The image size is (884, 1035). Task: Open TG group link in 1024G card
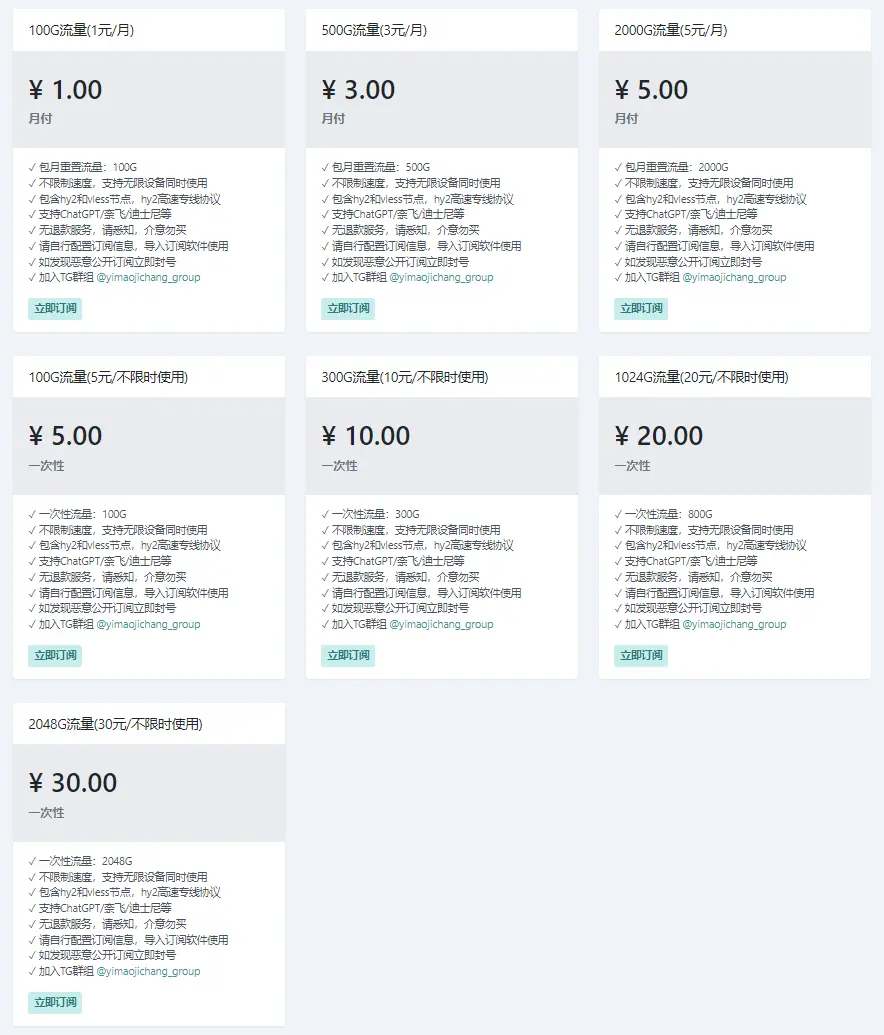click(735, 624)
